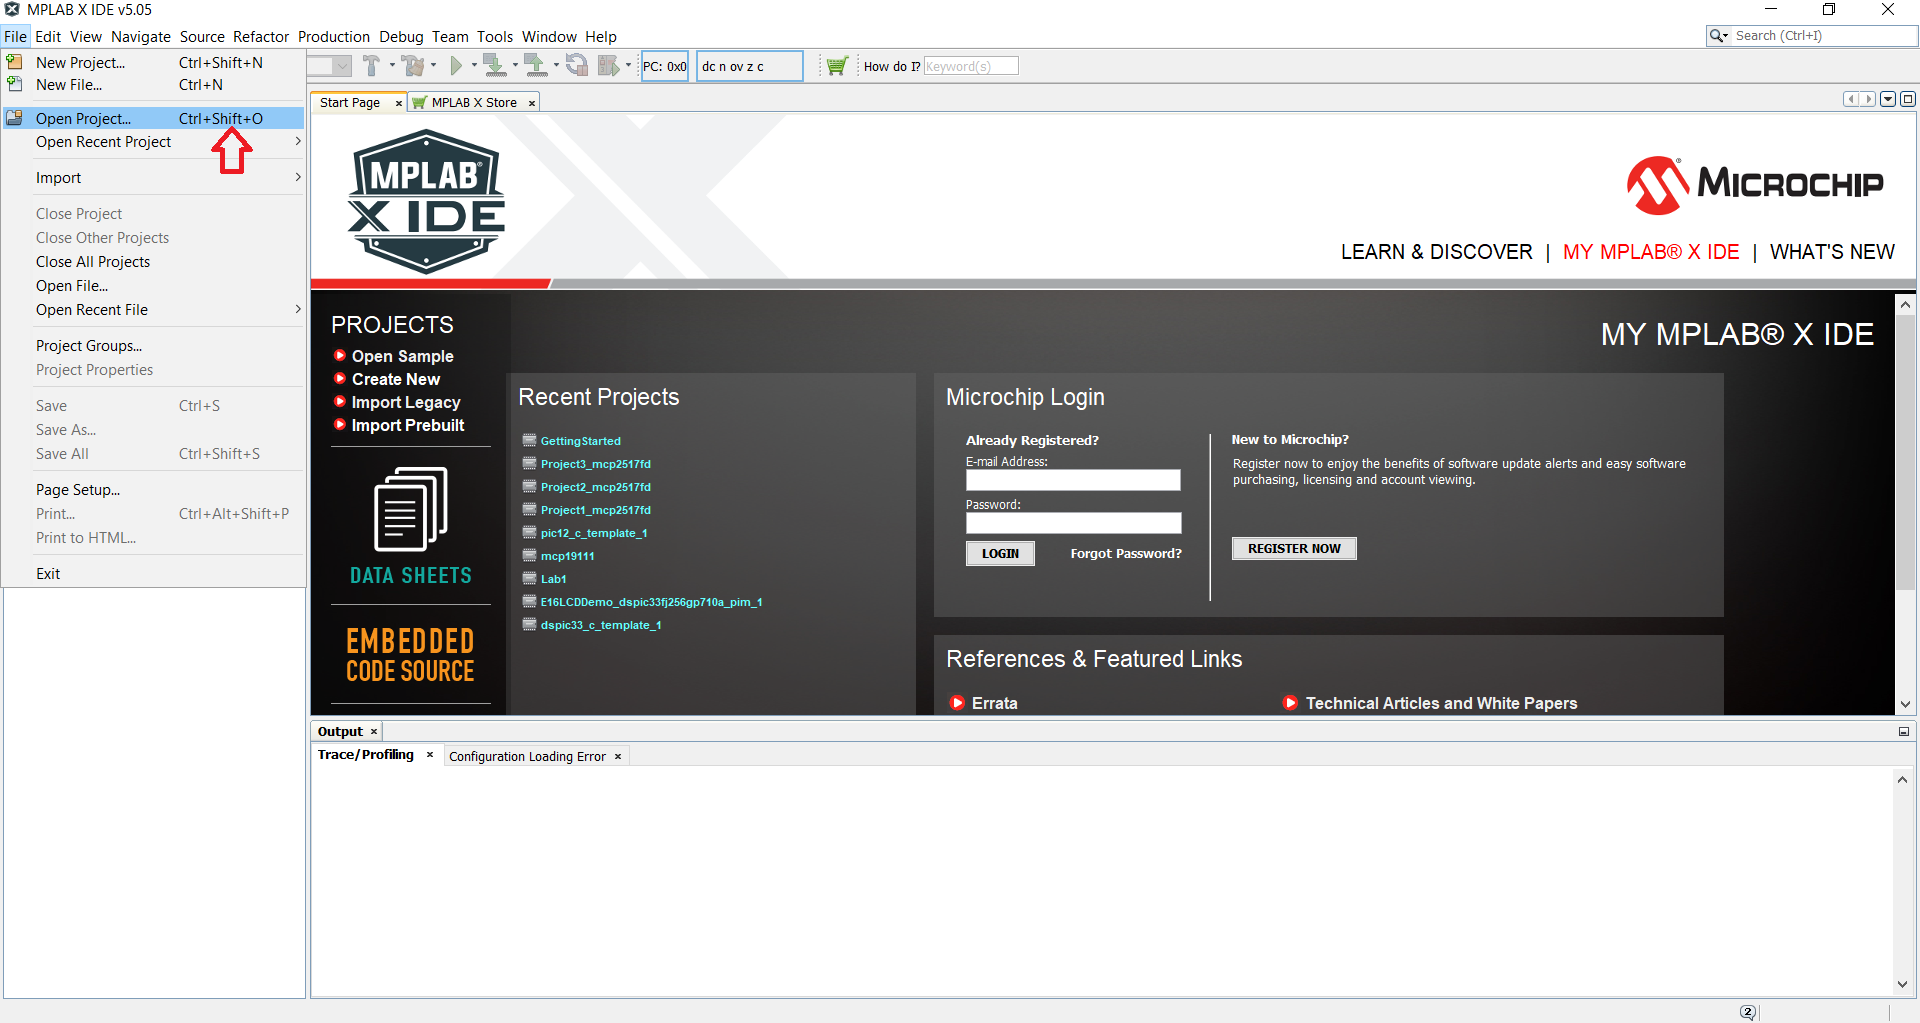
Task: Click the Forgot Password link
Action: click(1125, 554)
